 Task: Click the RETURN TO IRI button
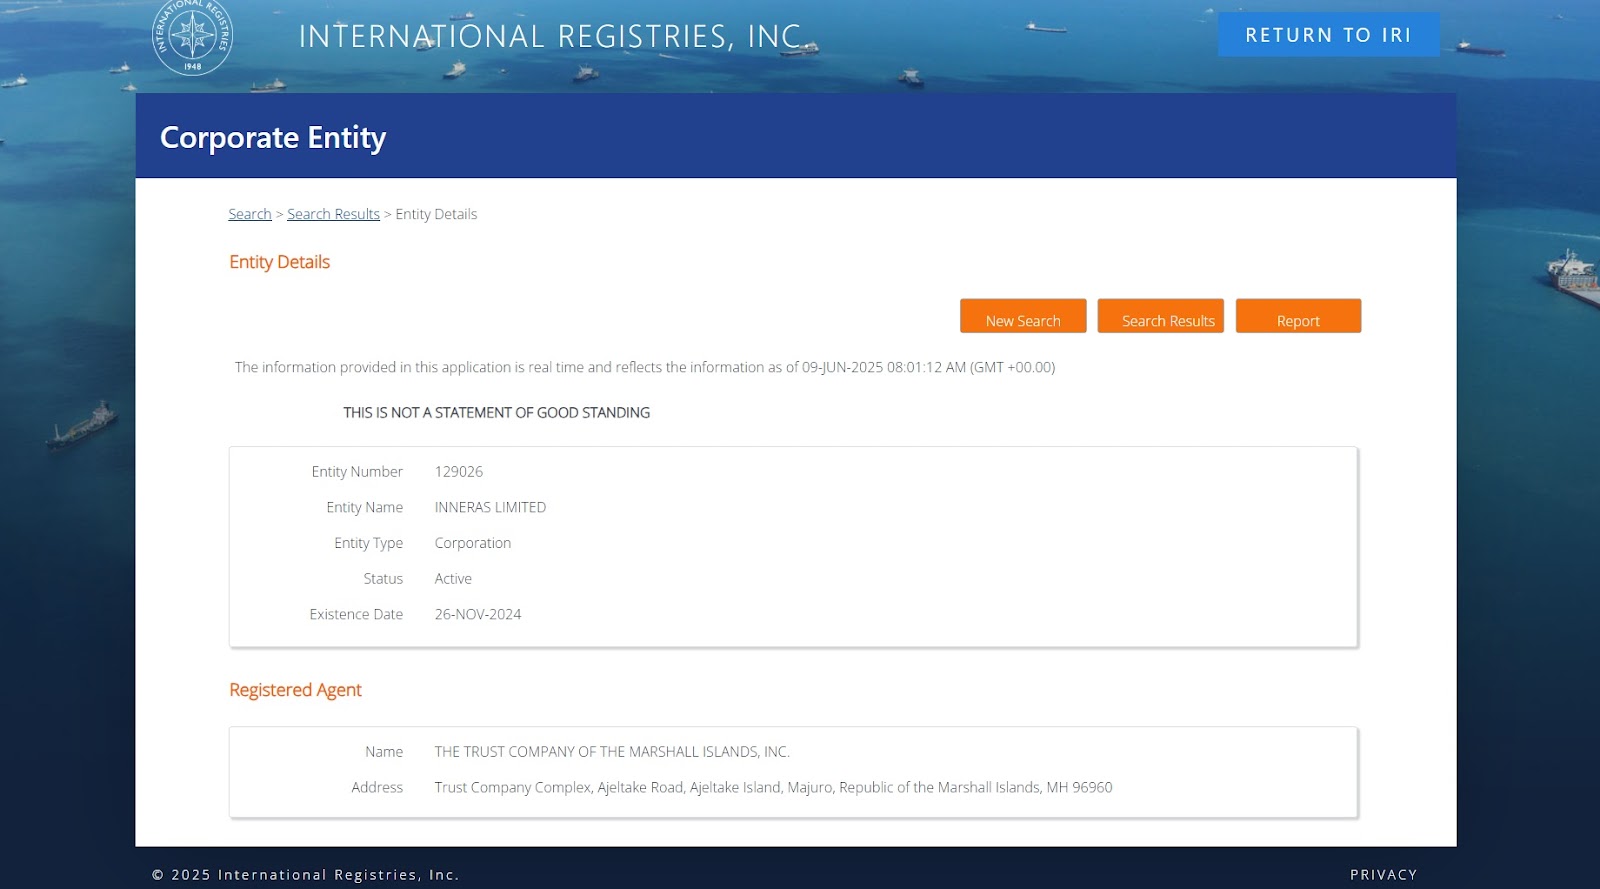tap(1328, 35)
